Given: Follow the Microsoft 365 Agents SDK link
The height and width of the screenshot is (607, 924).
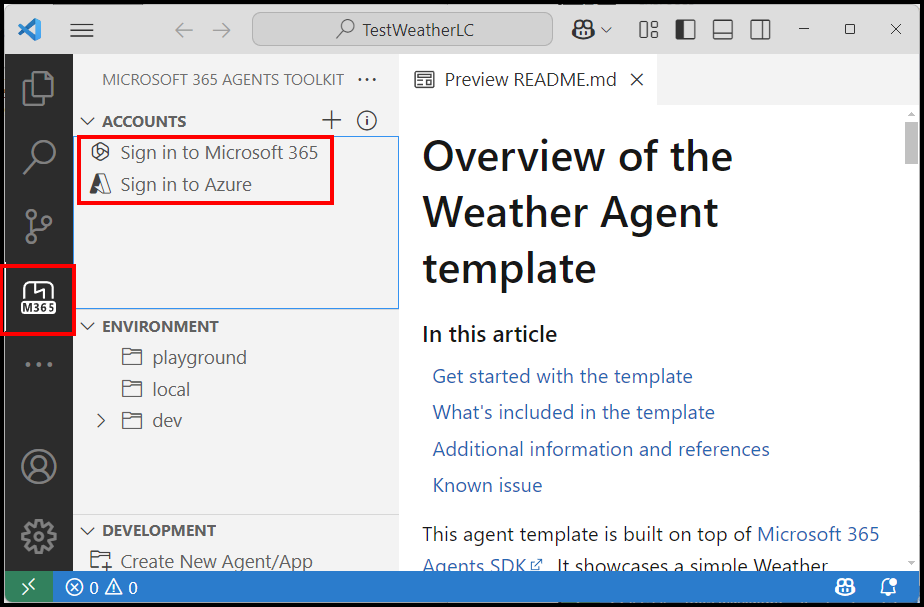Looking at the screenshot, I should [x=818, y=534].
